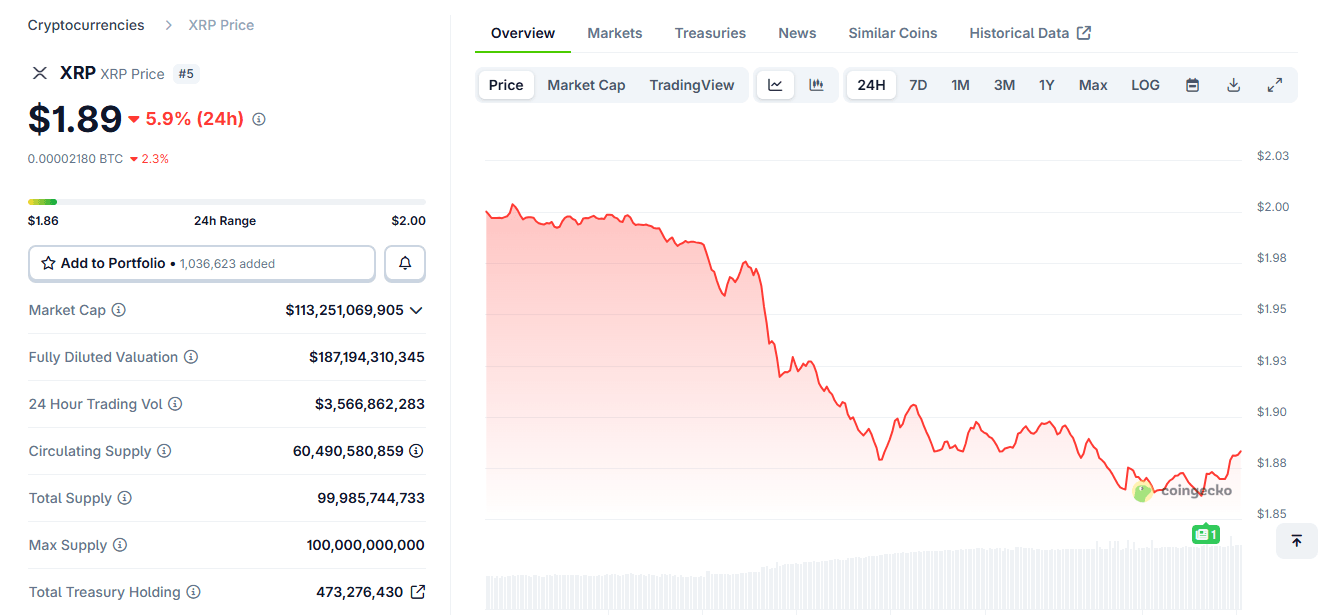
Task: Click the download chart icon
Action: pyautogui.click(x=1233, y=85)
